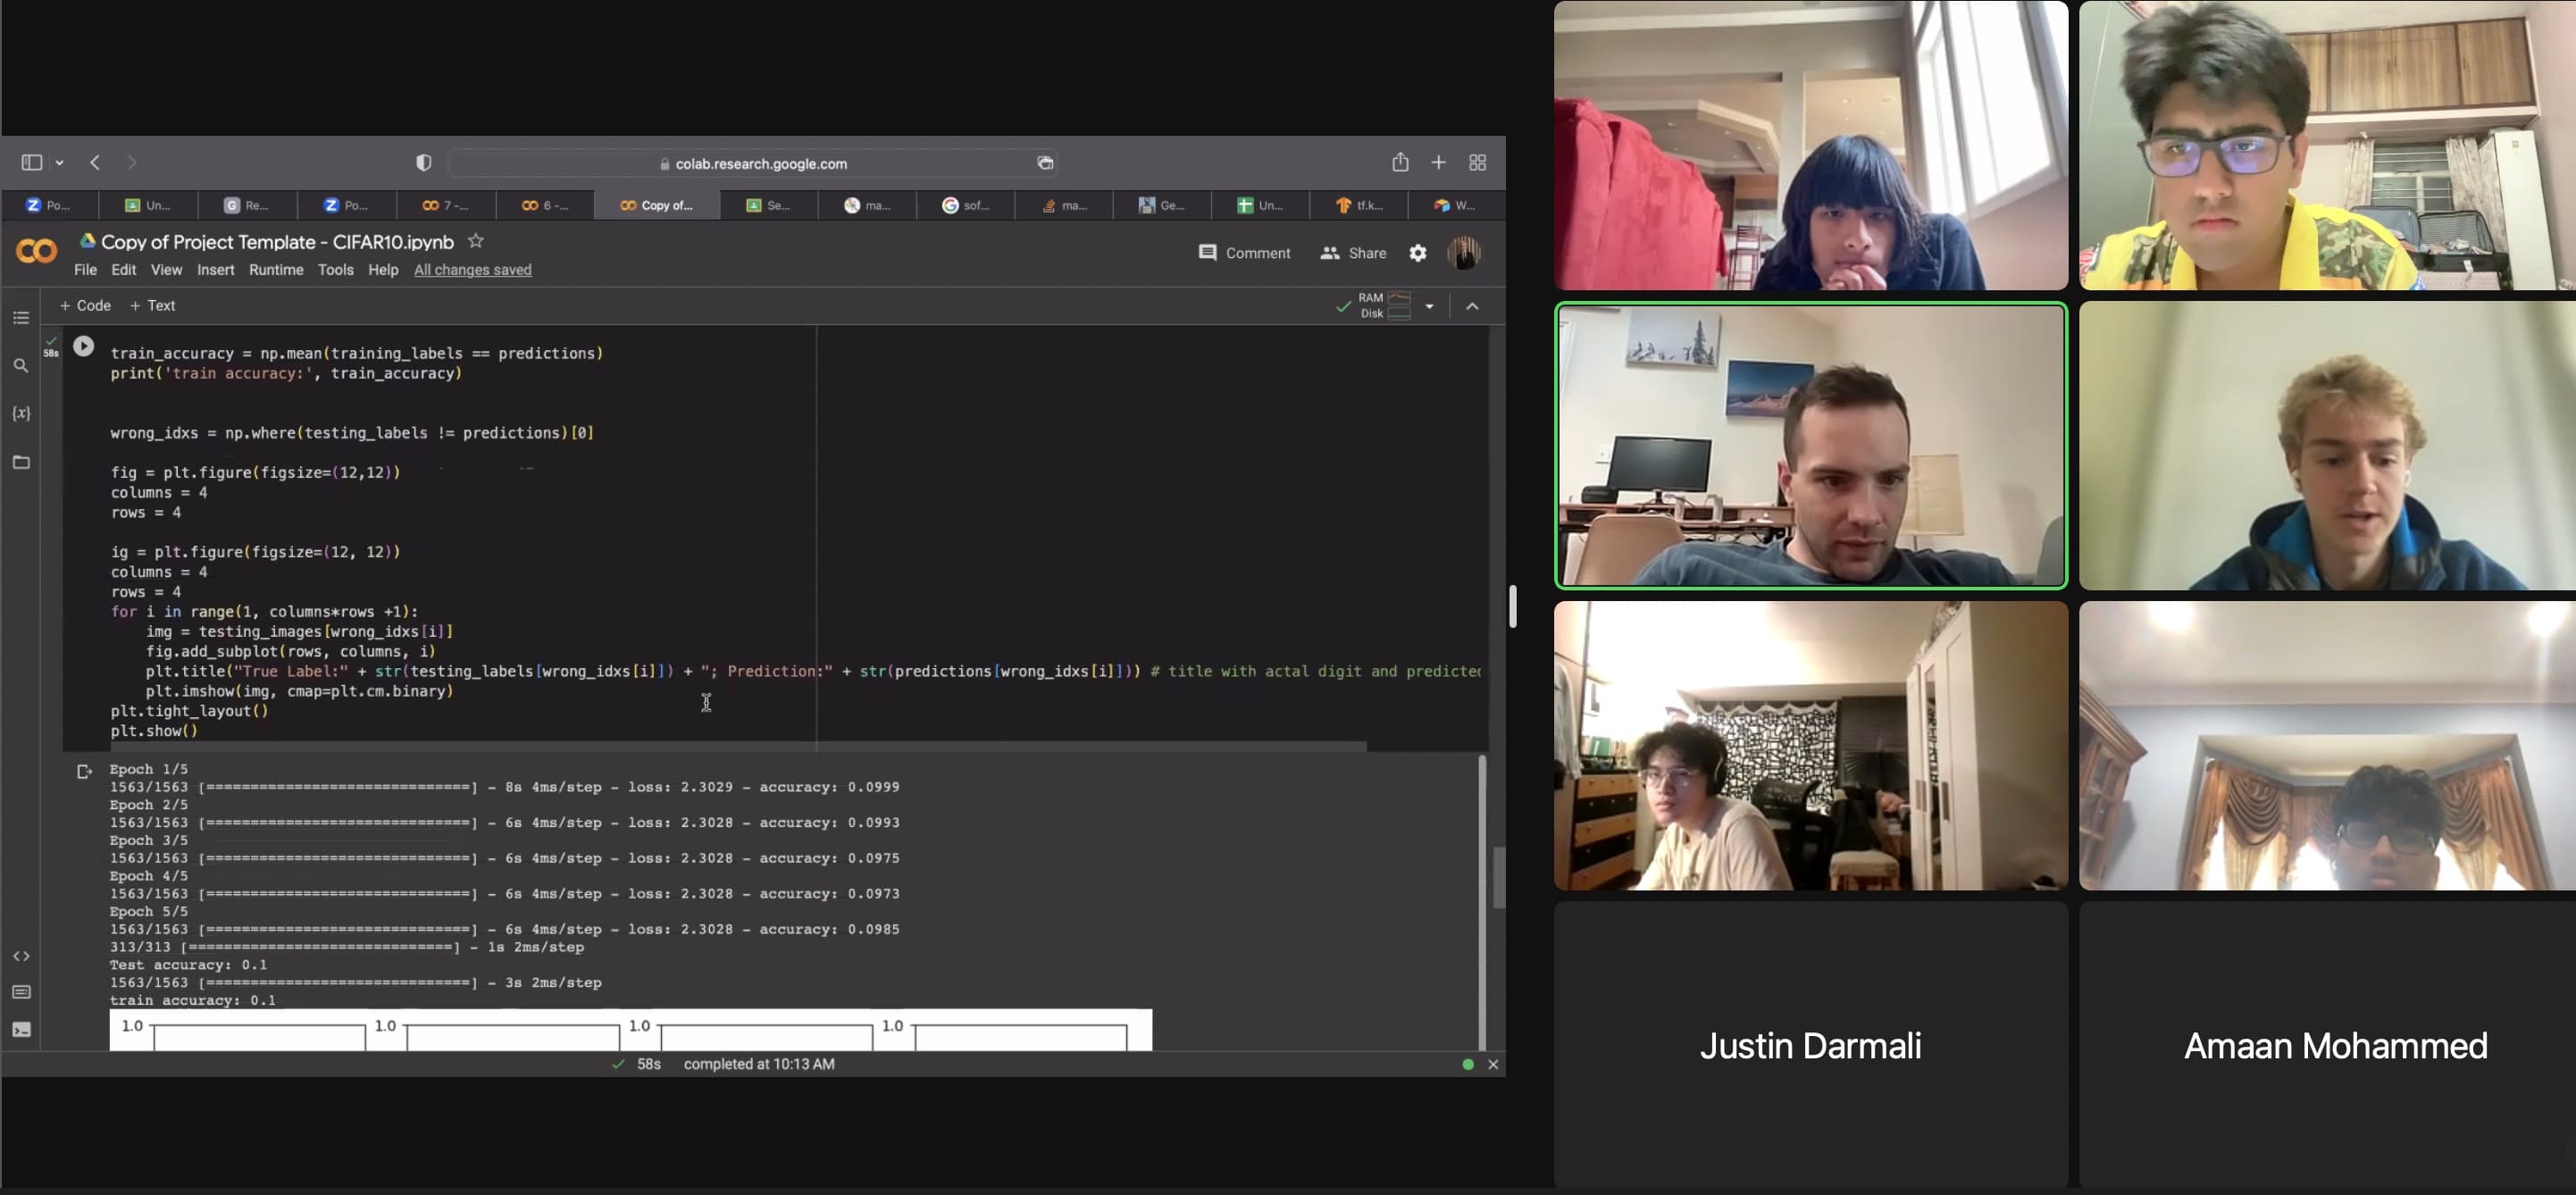Switch to the 'W...' tab

point(1455,205)
